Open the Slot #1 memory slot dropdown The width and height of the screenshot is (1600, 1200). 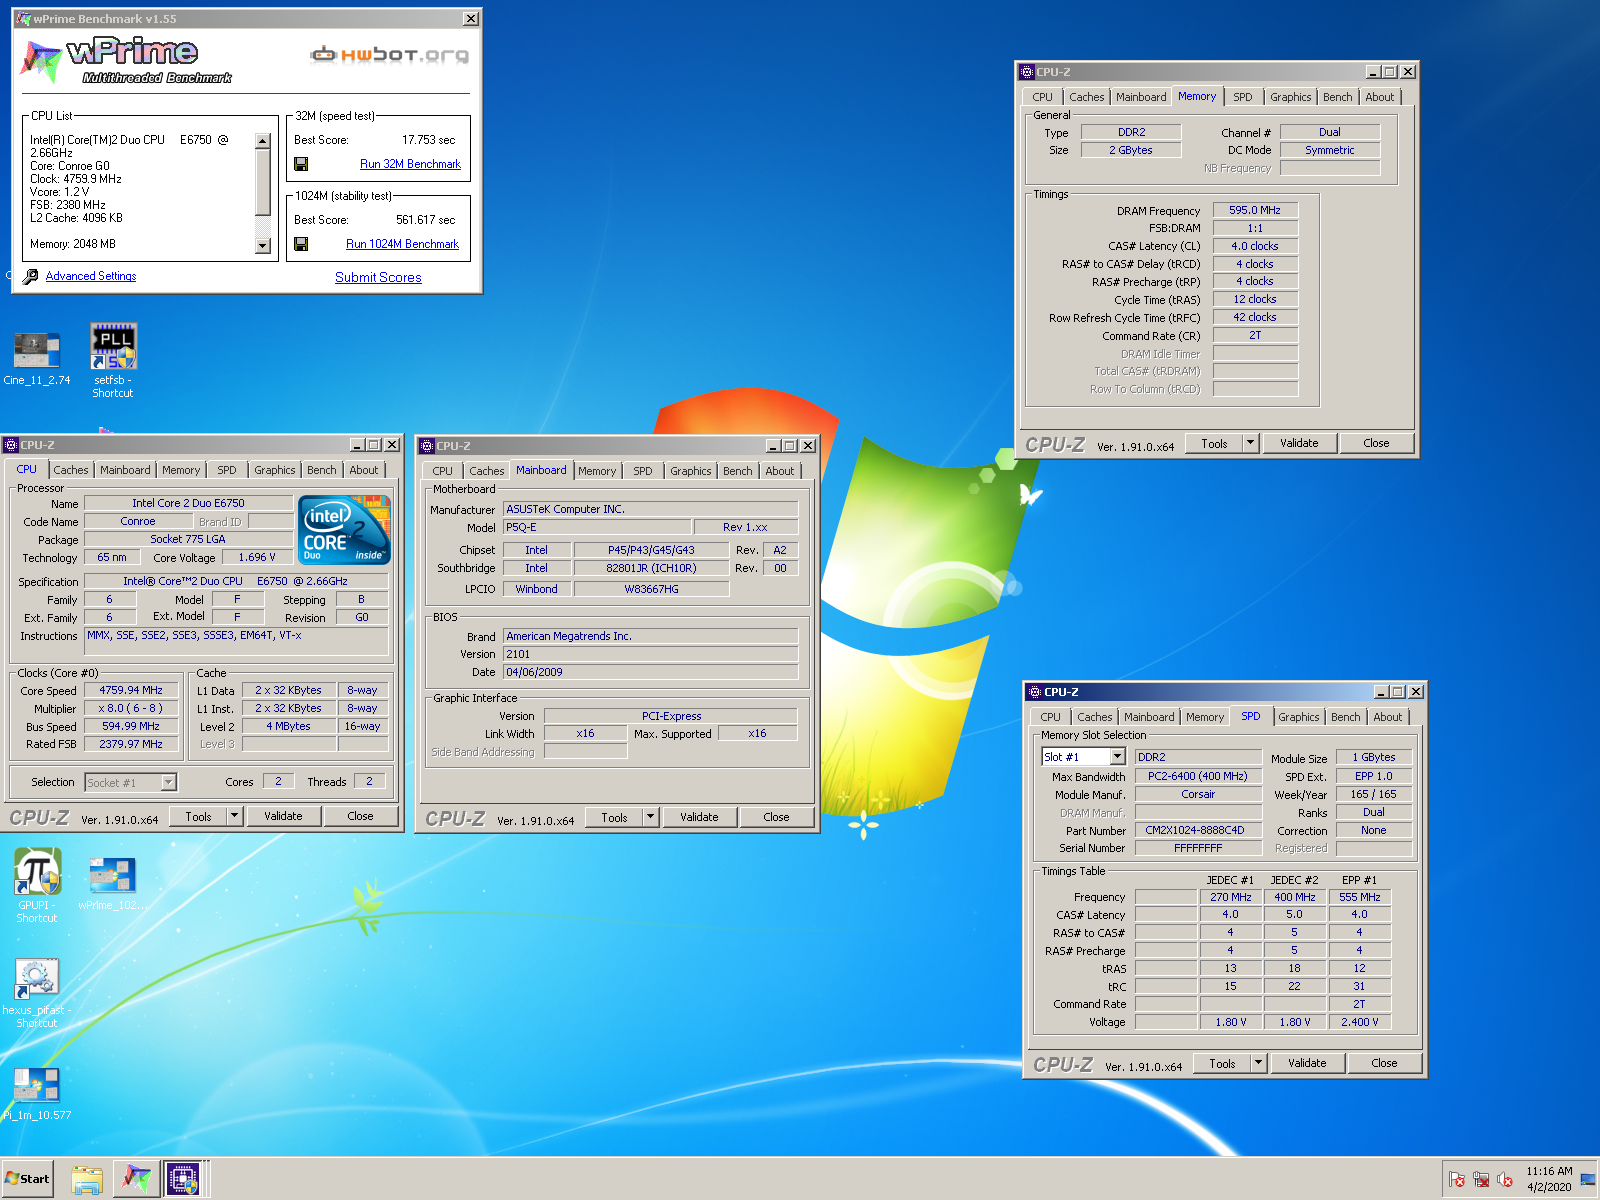[1118, 757]
